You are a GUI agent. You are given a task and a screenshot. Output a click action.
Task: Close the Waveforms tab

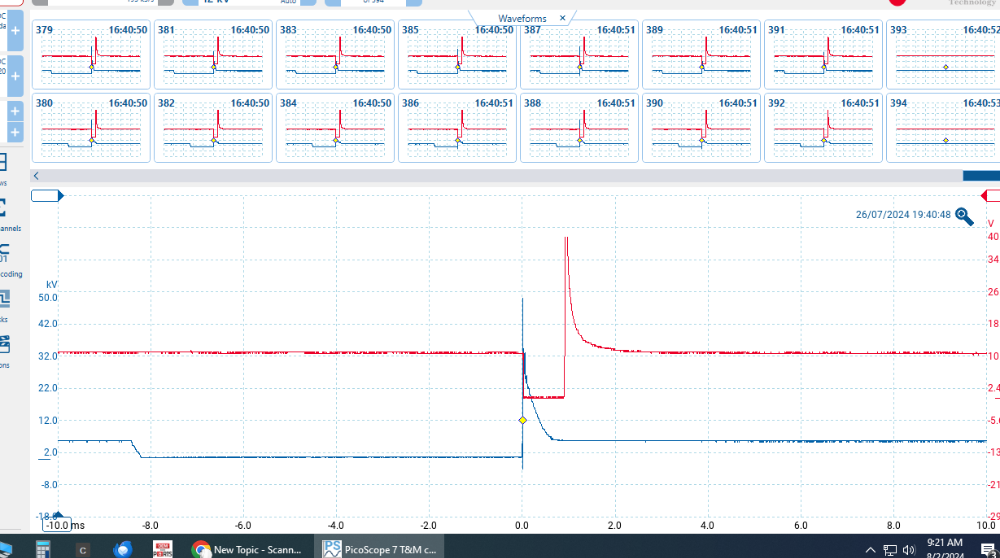pos(562,18)
